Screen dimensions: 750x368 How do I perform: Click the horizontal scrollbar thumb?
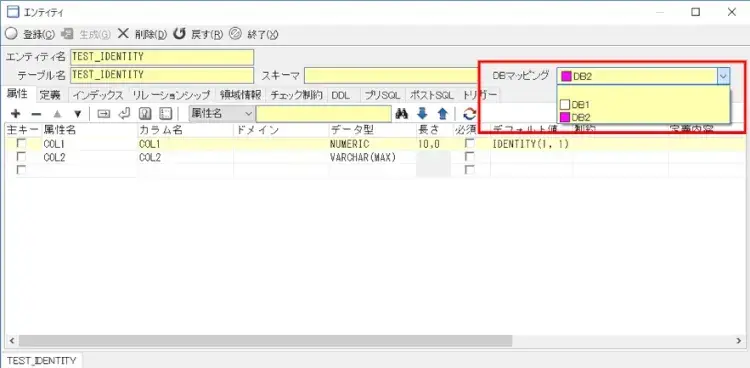[x=265, y=340]
